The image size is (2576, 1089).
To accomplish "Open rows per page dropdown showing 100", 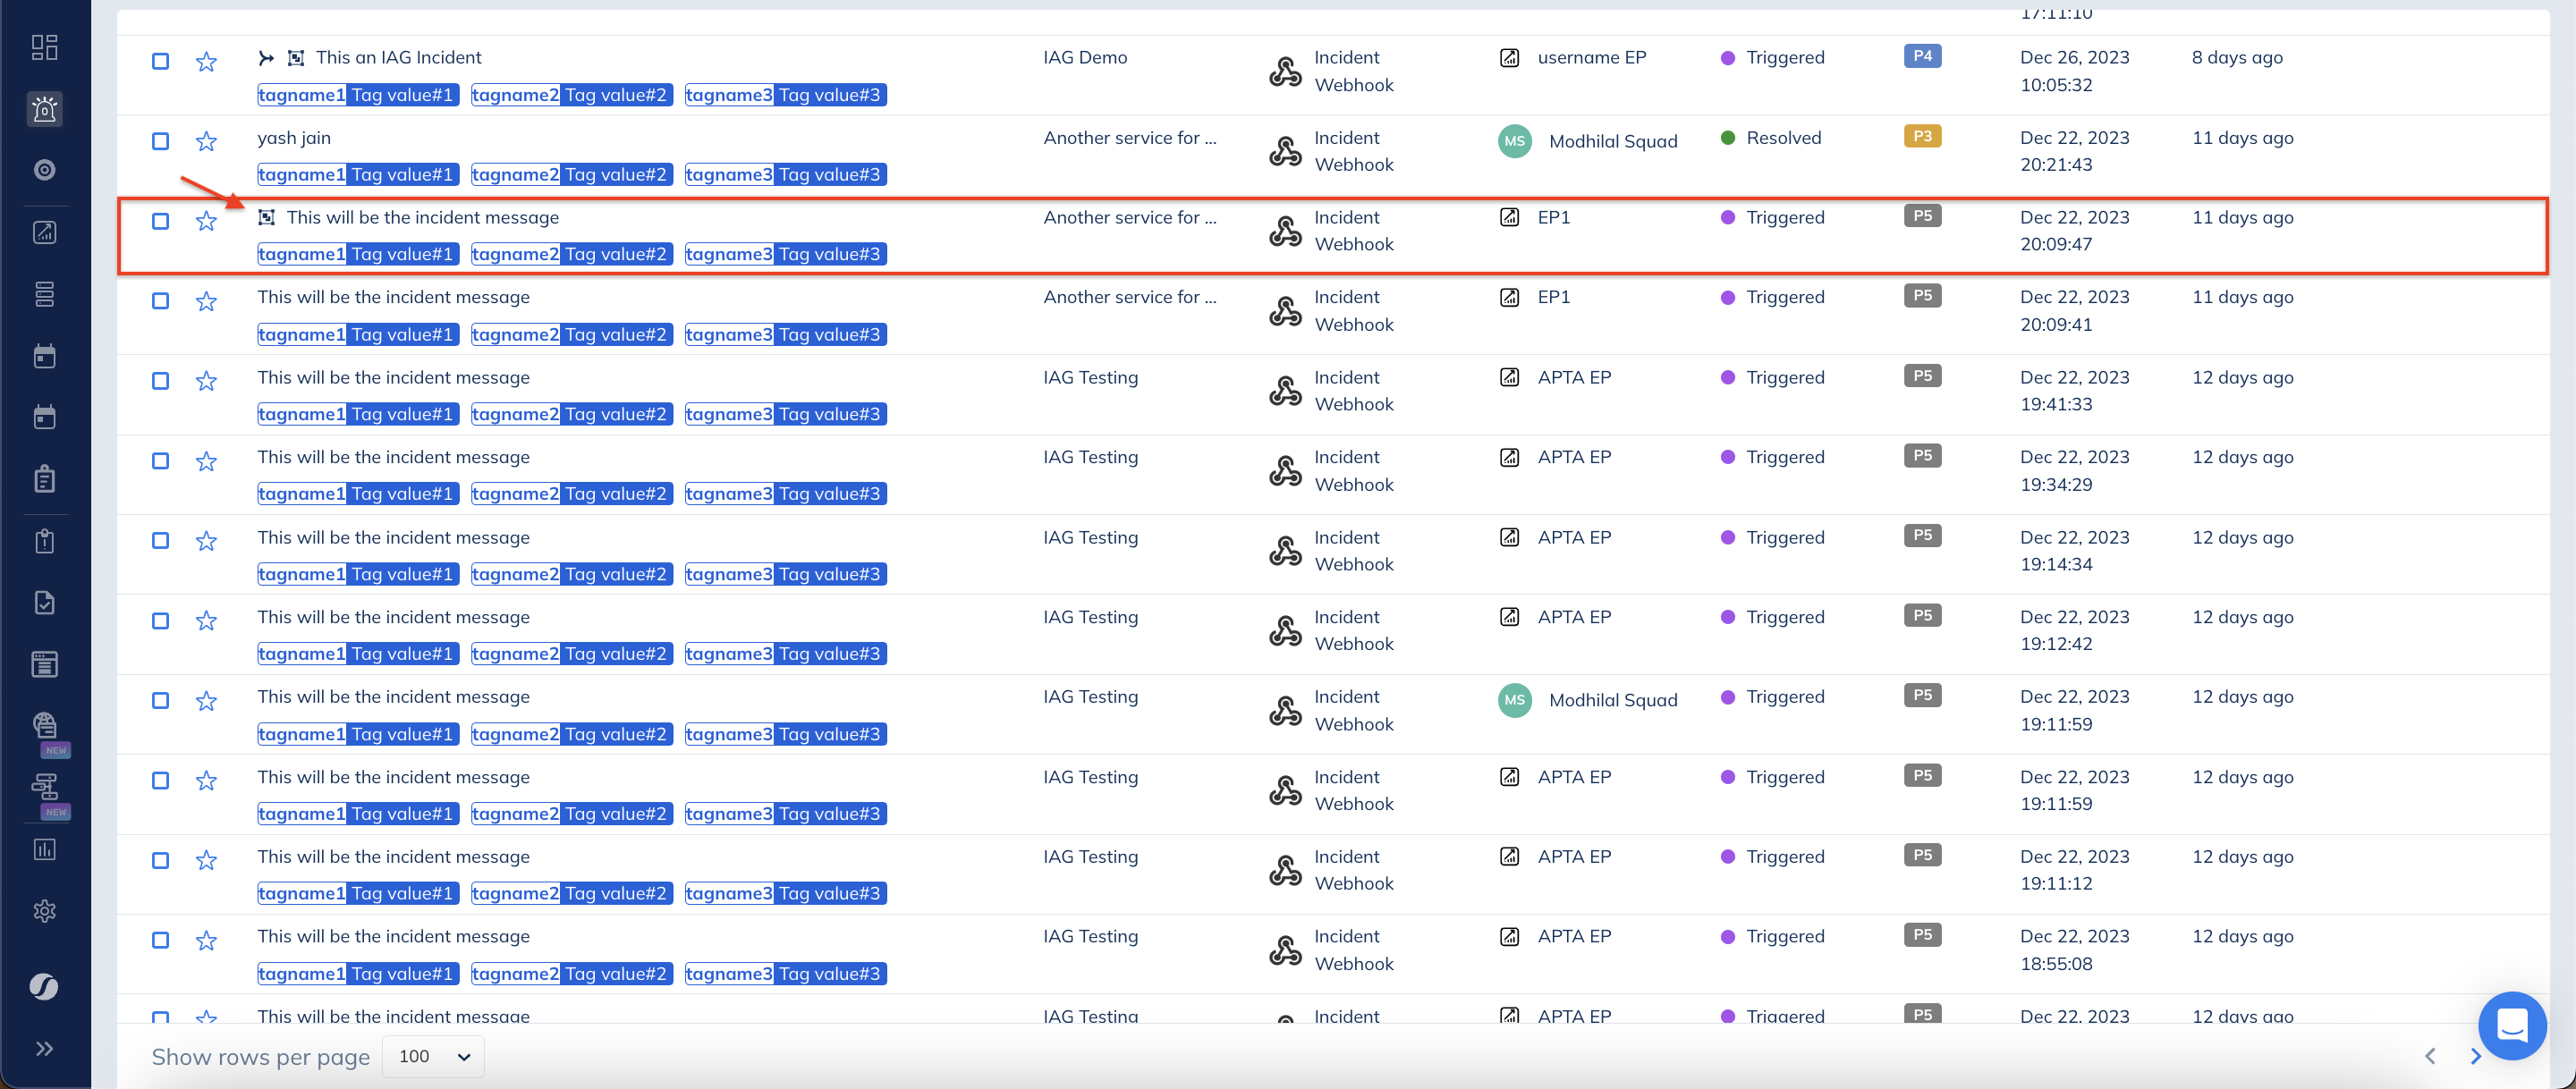I will click(433, 1057).
